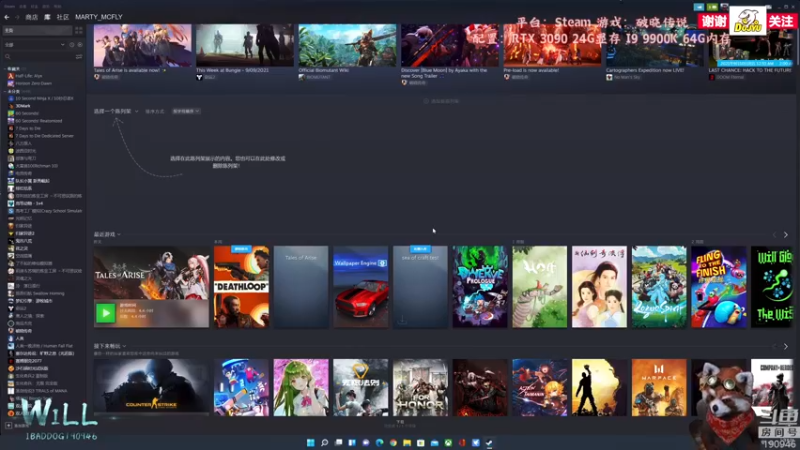Open the advanced filter sliders icon
This screenshot has height=450, width=800.
79,57
